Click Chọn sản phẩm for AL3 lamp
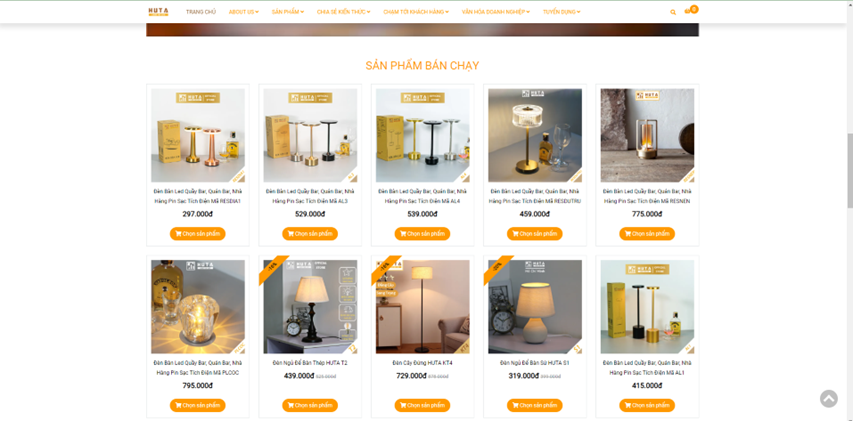 point(310,234)
